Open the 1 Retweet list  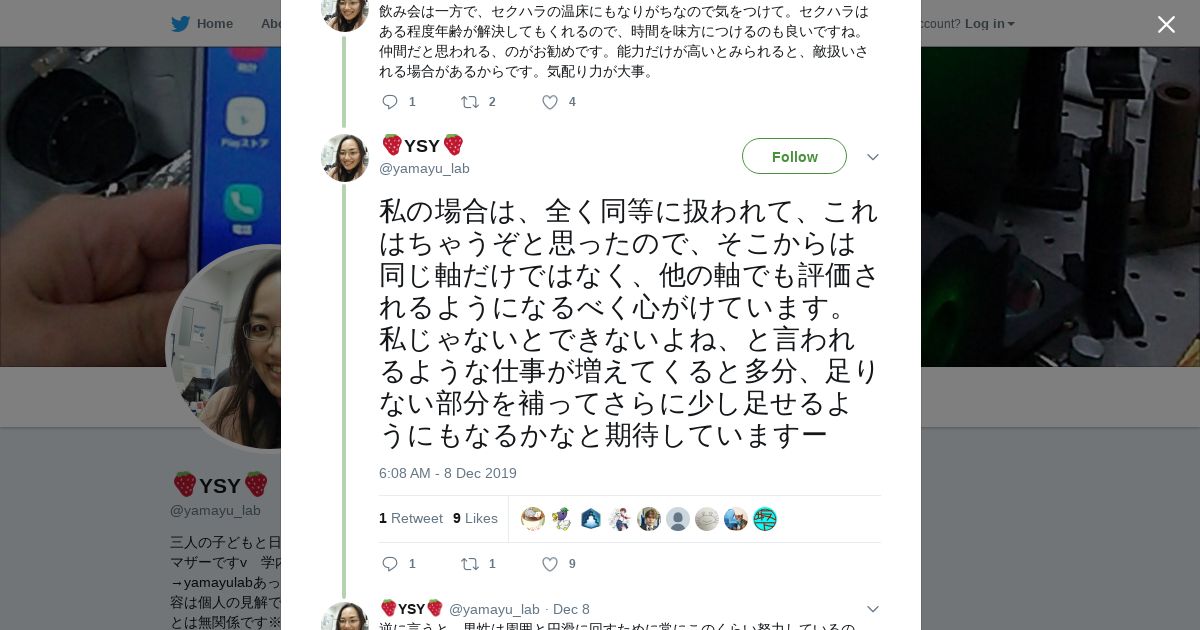coord(411,518)
